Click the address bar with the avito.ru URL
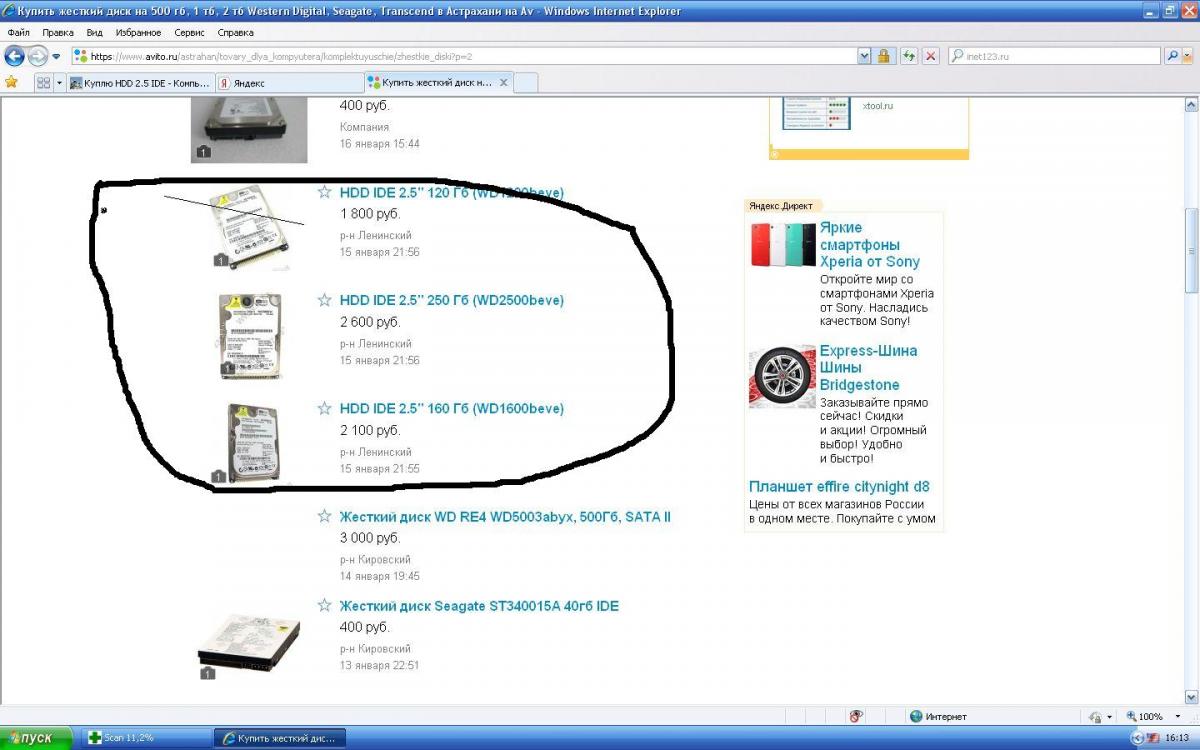 click(x=463, y=57)
